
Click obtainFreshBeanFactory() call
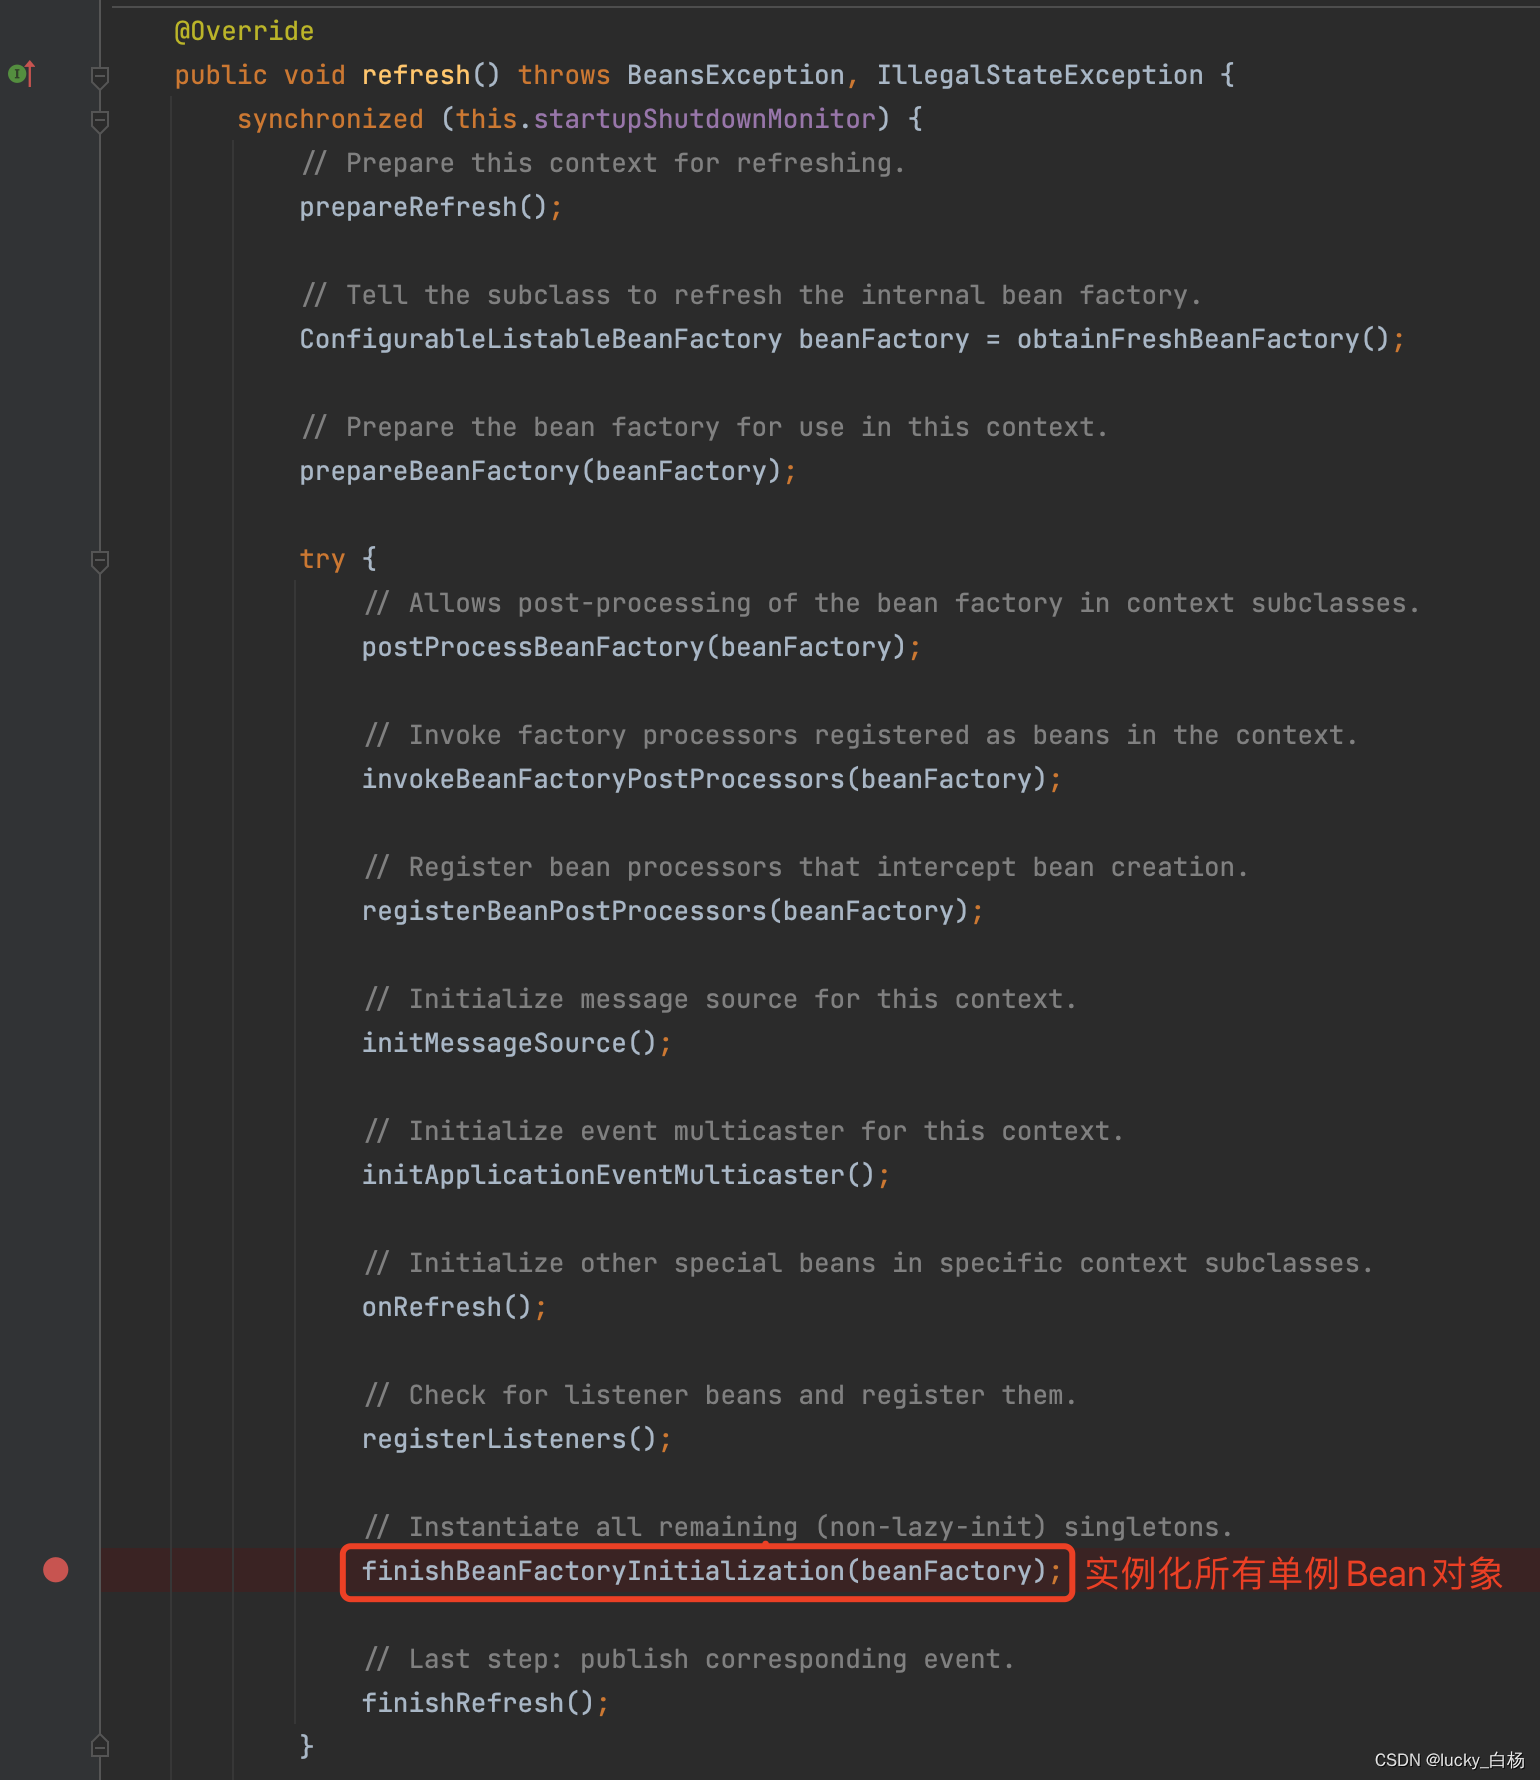pos(1203,339)
